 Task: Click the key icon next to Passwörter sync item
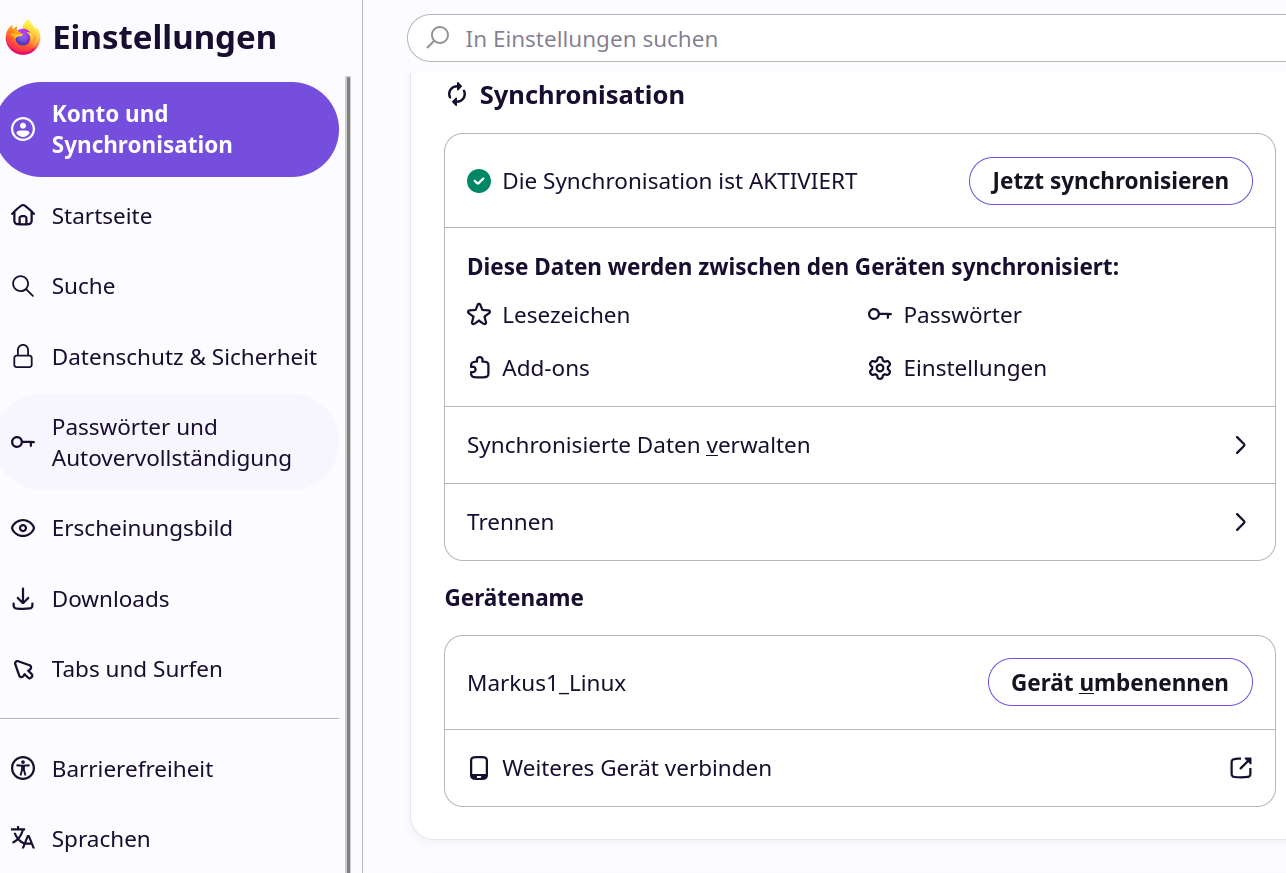point(880,315)
